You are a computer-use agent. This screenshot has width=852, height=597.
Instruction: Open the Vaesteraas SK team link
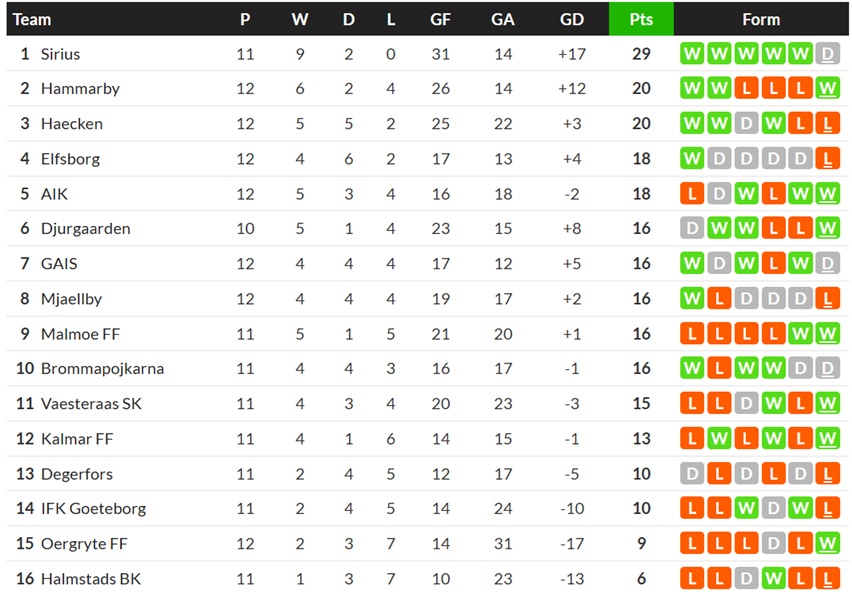[91, 404]
